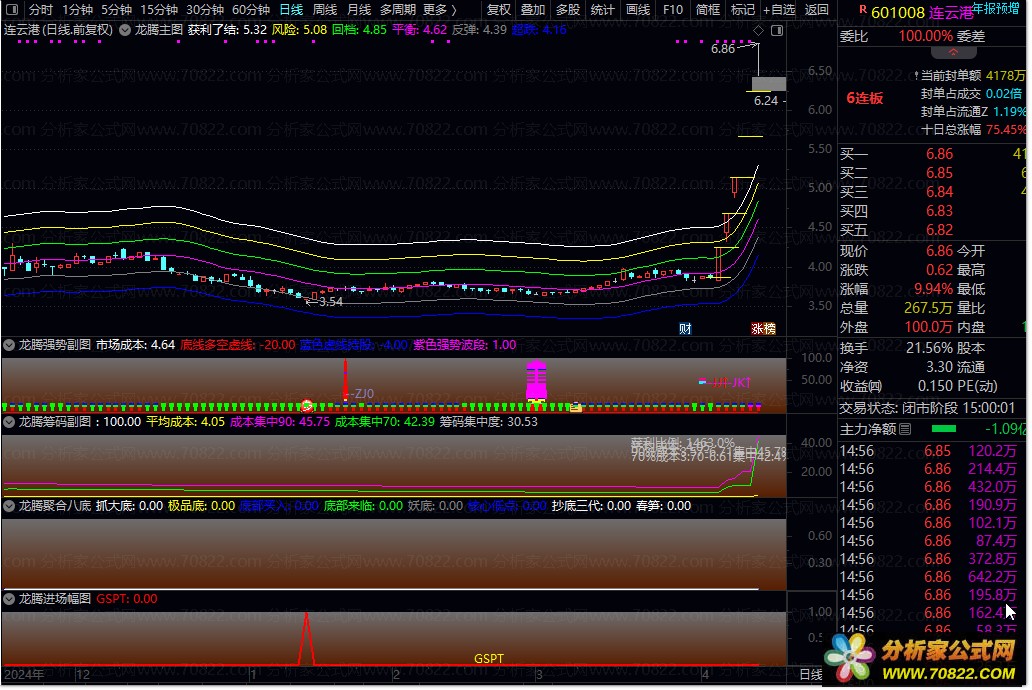Collapse the order book chevron handle

pos(953,52)
